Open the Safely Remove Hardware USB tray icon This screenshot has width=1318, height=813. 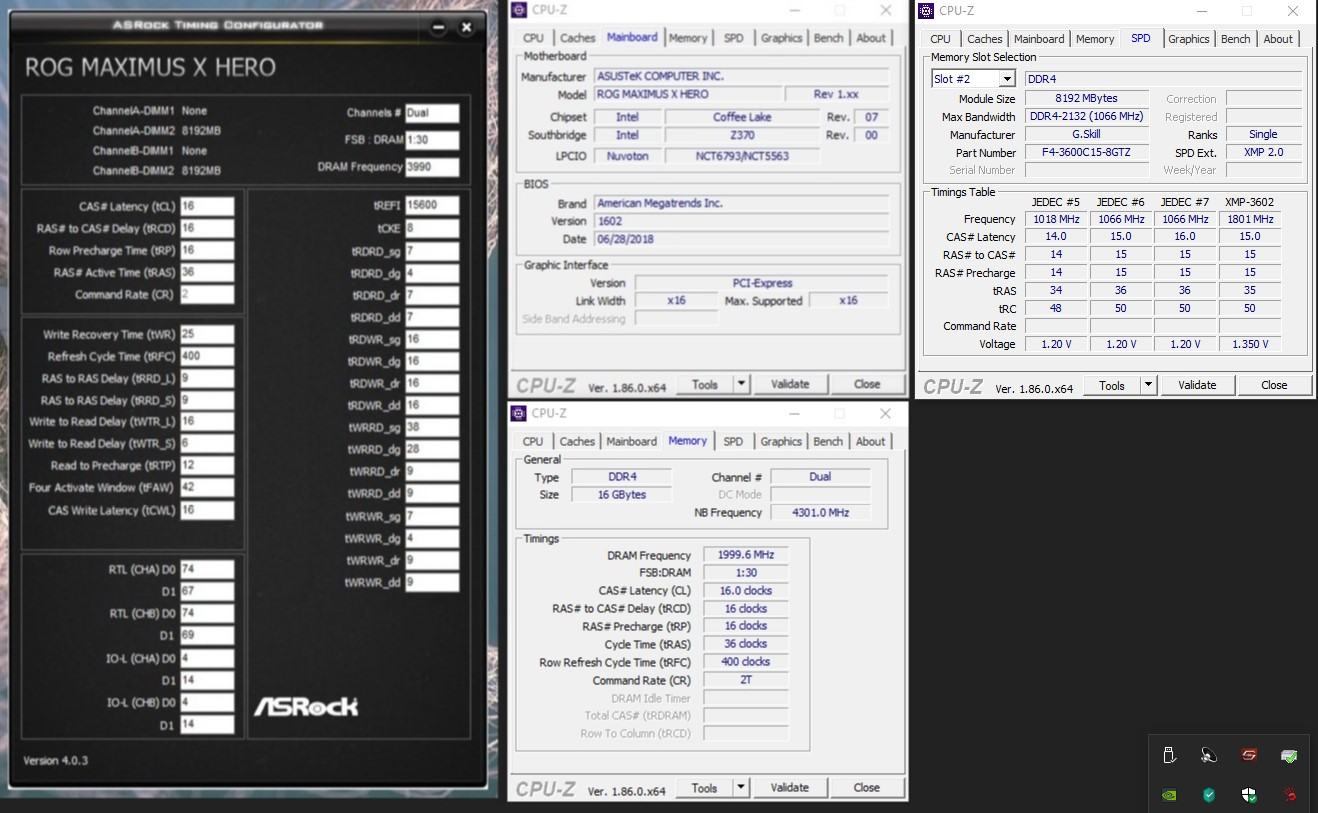(x=1169, y=756)
